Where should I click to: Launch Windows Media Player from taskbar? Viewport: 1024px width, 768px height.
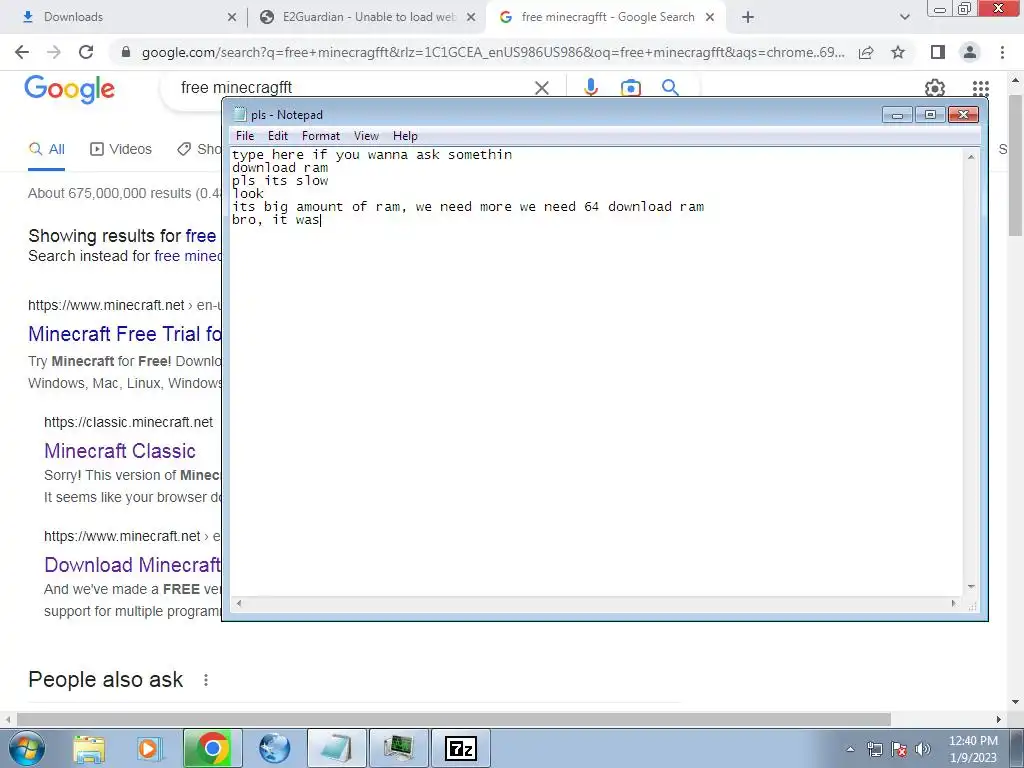[149, 748]
